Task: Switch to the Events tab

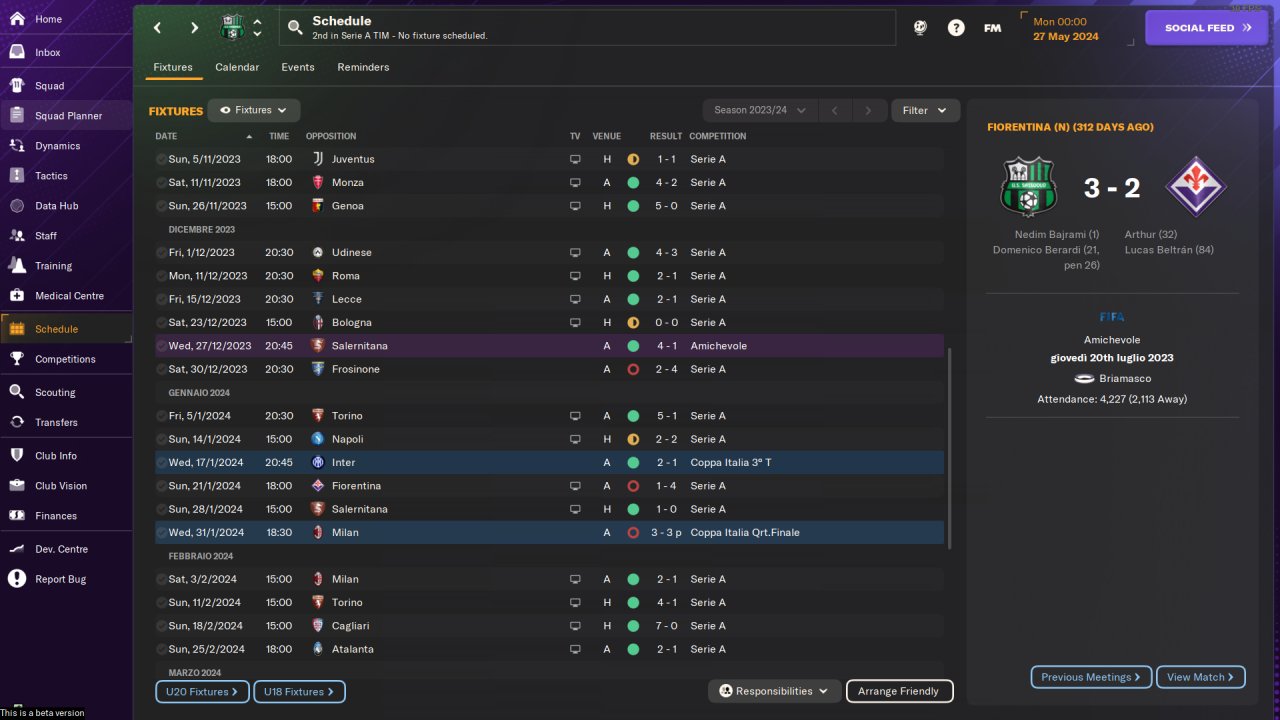Action: 298,67
